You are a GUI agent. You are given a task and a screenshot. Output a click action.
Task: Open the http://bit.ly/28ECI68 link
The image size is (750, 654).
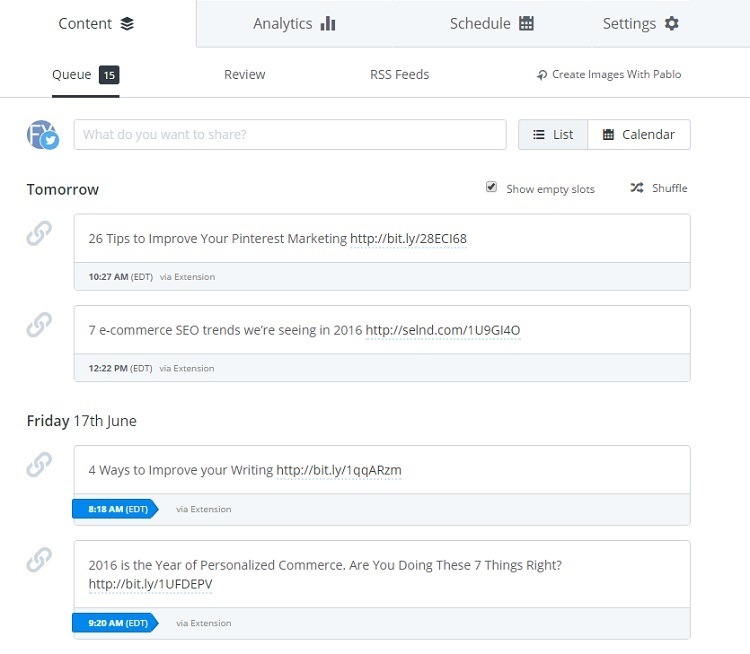click(408, 239)
